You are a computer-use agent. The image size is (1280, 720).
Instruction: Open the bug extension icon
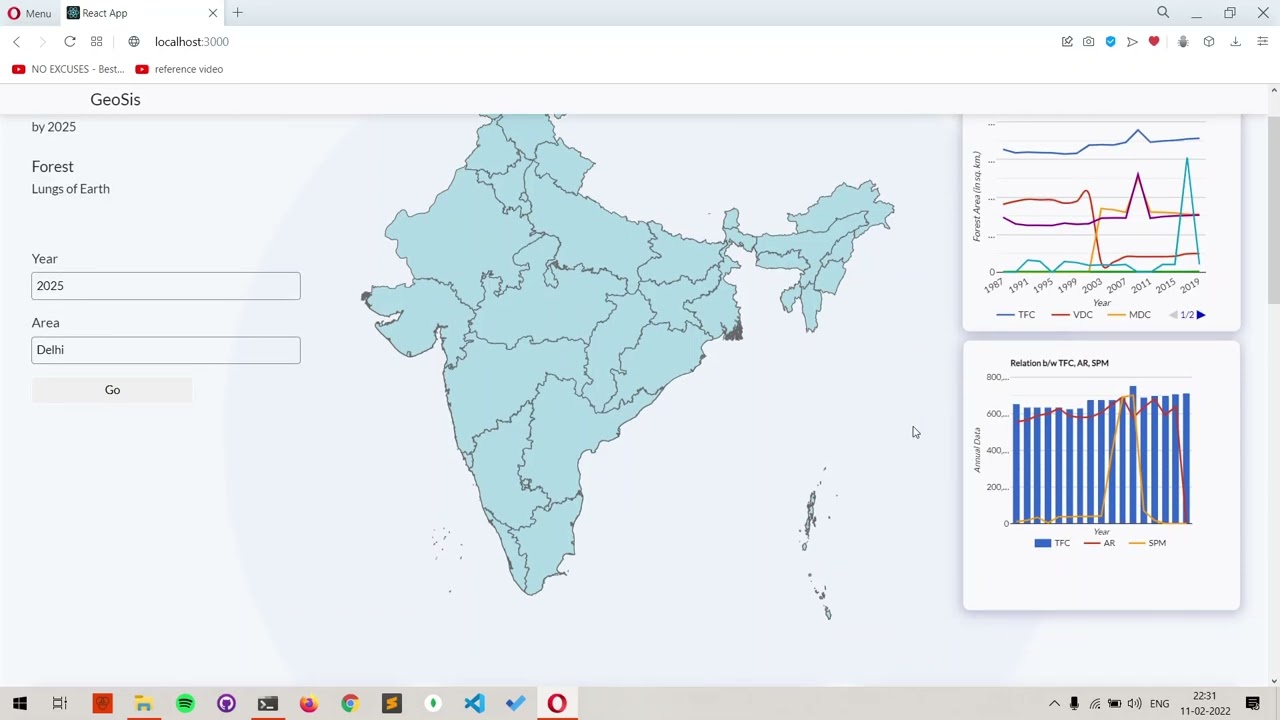click(1183, 42)
